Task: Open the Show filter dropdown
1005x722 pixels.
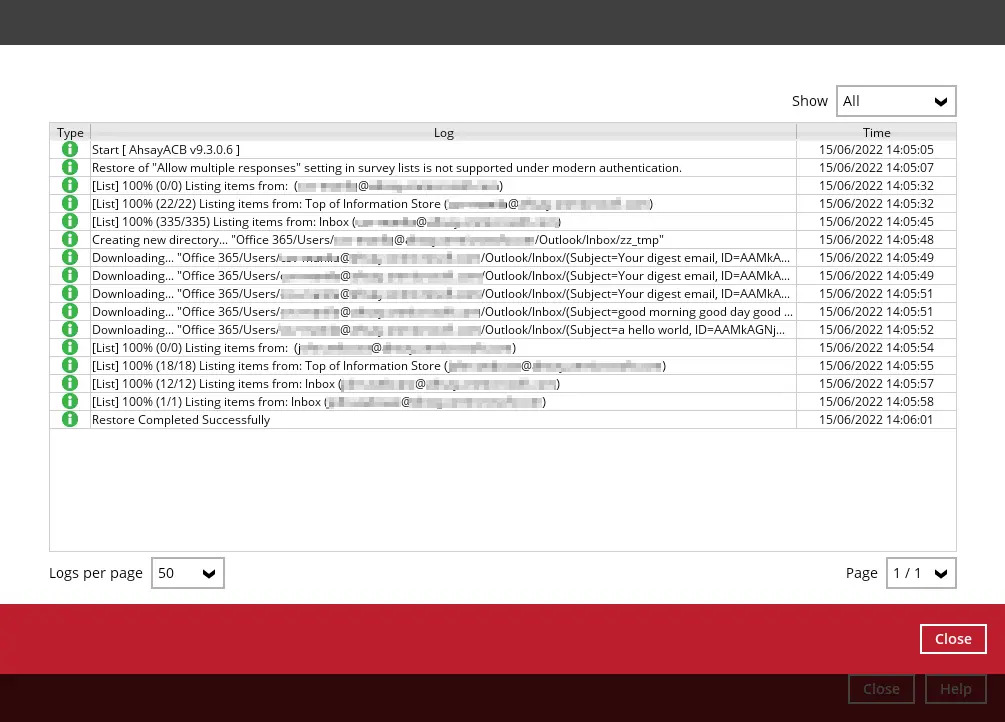Action: pyautogui.click(x=895, y=101)
